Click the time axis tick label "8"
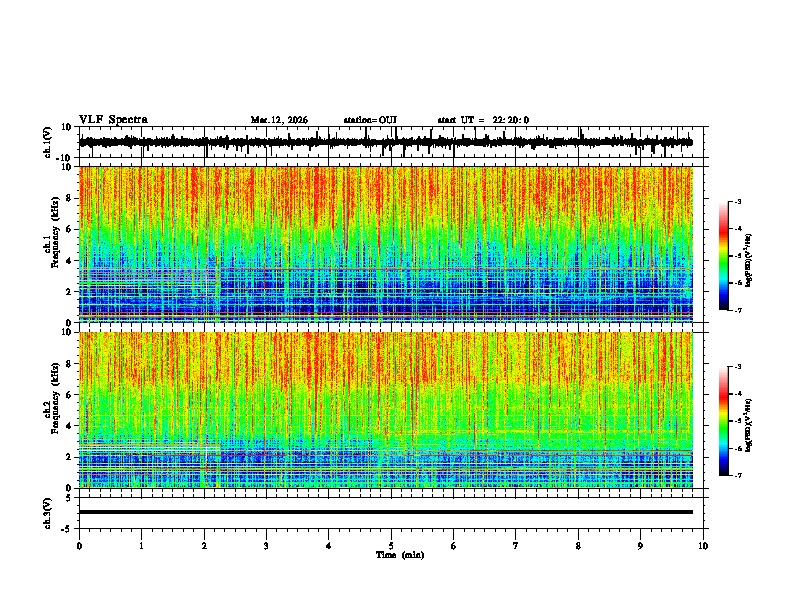792x612 pixels. pyautogui.click(x=578, y=546)
